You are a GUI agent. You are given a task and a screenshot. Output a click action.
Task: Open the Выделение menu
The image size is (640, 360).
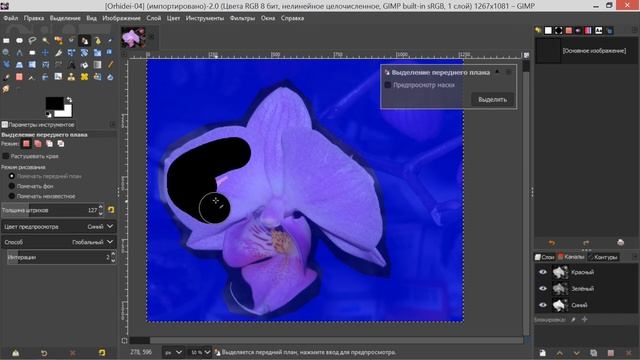(65, 18)
